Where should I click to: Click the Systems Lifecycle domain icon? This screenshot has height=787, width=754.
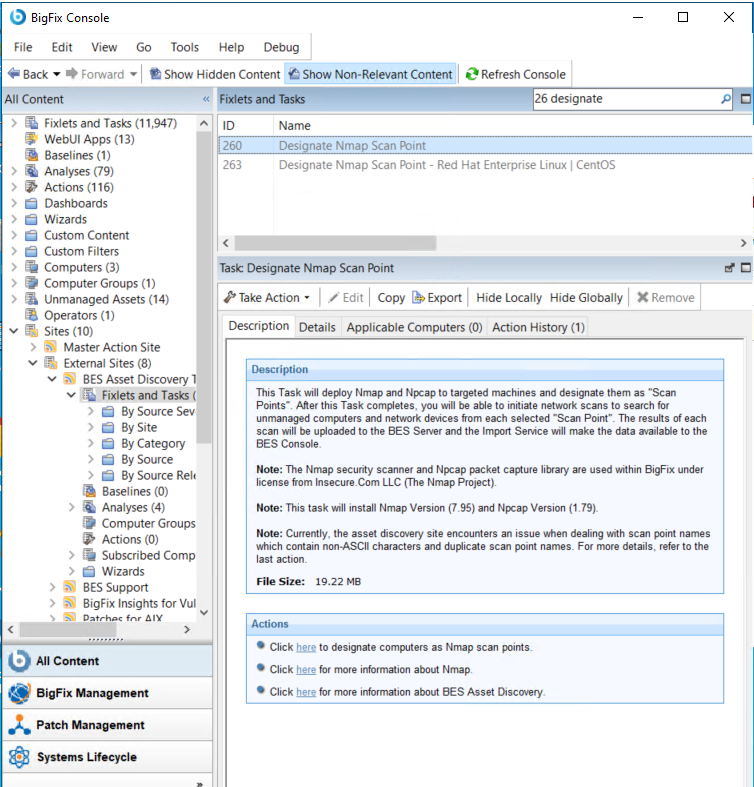[x=19, y=757]
